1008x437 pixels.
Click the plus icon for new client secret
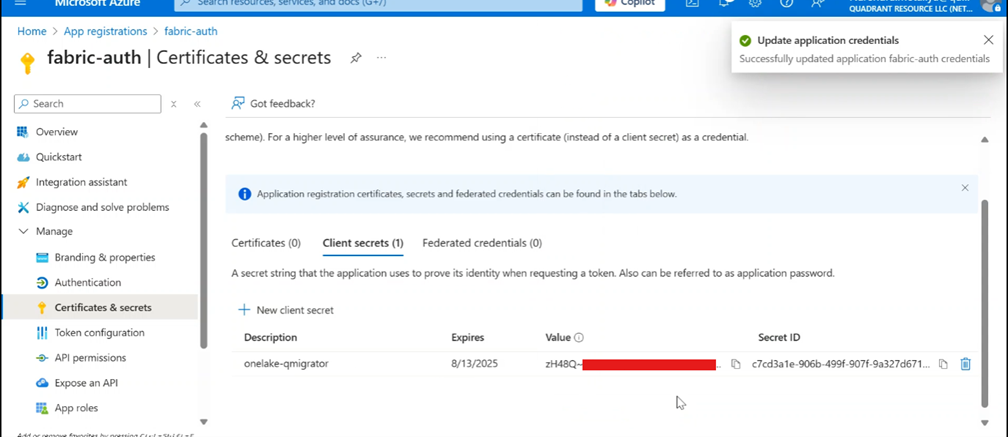tap(244, 310)
